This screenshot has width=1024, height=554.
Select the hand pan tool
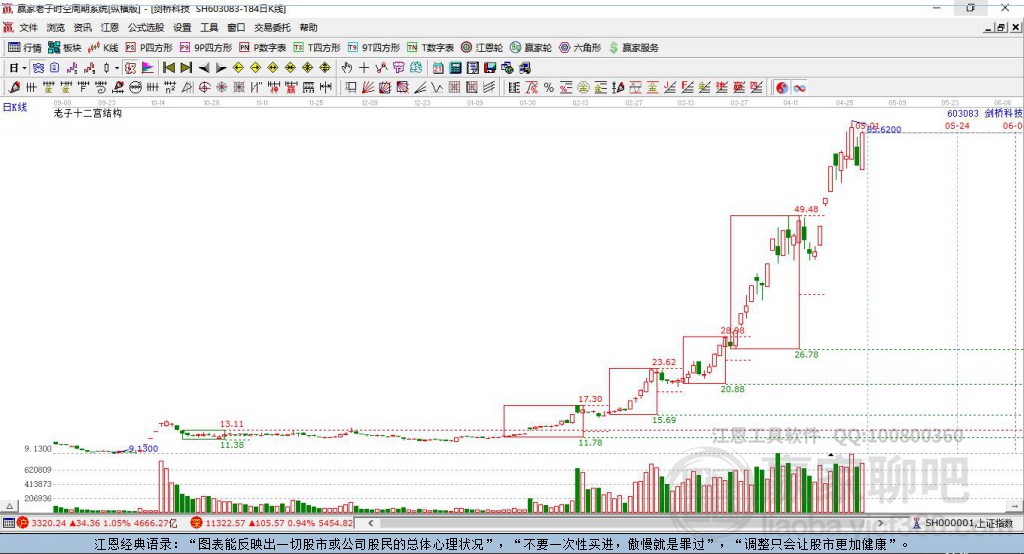pos(347,68)
